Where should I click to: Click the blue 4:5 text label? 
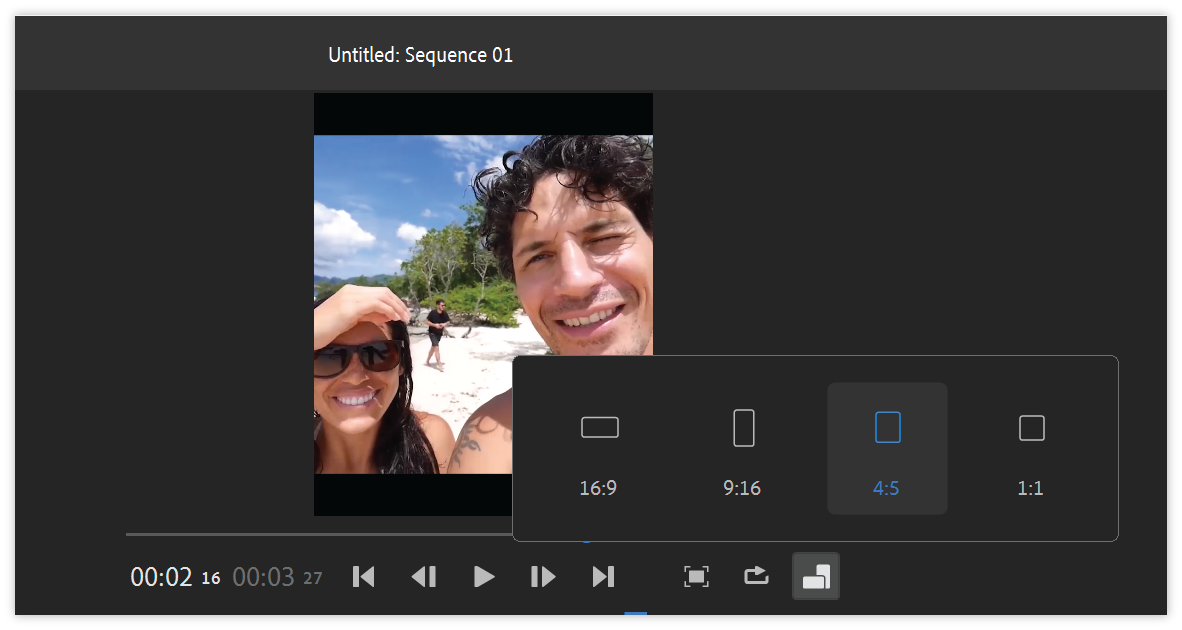tap(886, 489)
